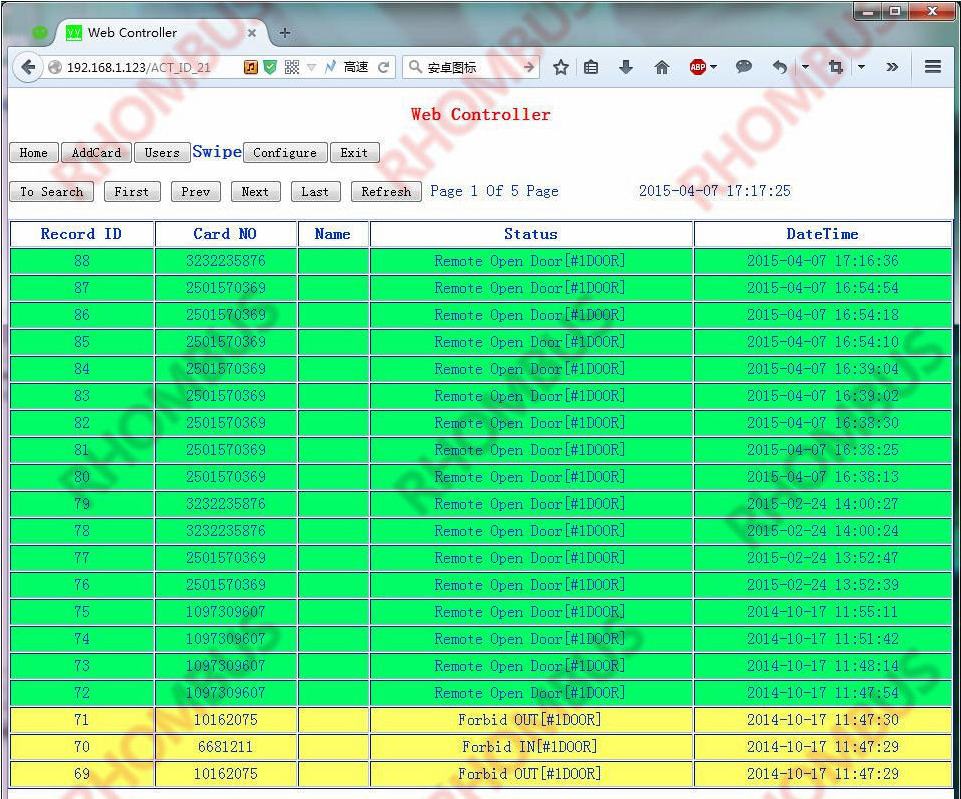Click the Adblock Plus ABP icon

(x=697, y=67)
